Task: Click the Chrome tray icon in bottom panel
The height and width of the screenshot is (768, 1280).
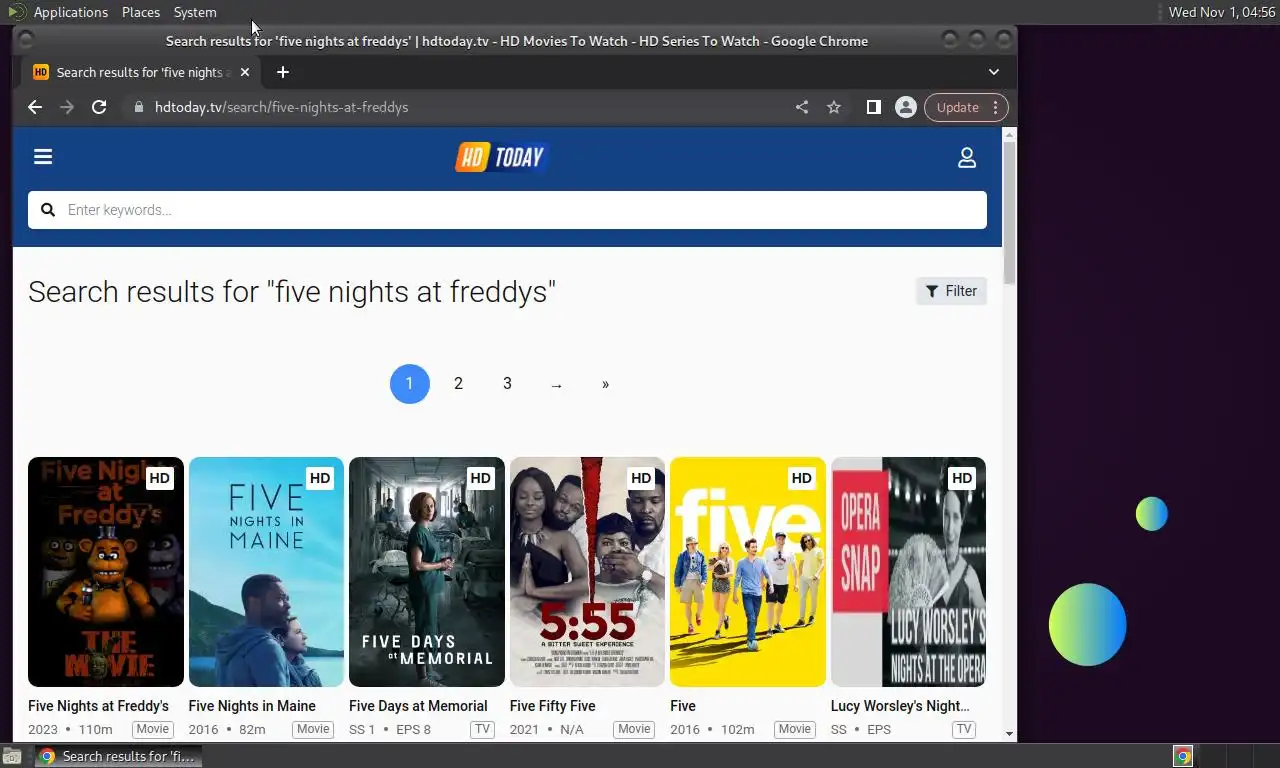Action: click(x=1183, y=756)
